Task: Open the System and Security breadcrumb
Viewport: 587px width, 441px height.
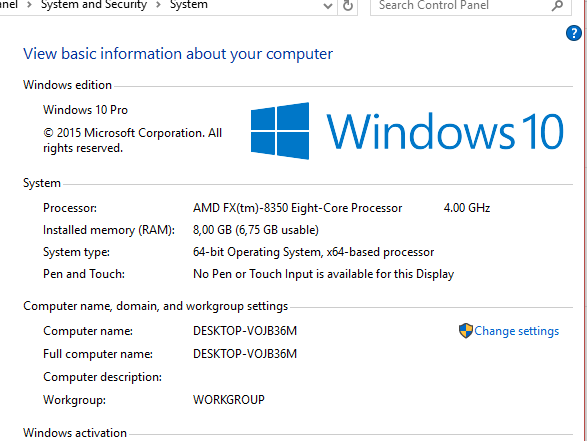Action: pos(94,5)
